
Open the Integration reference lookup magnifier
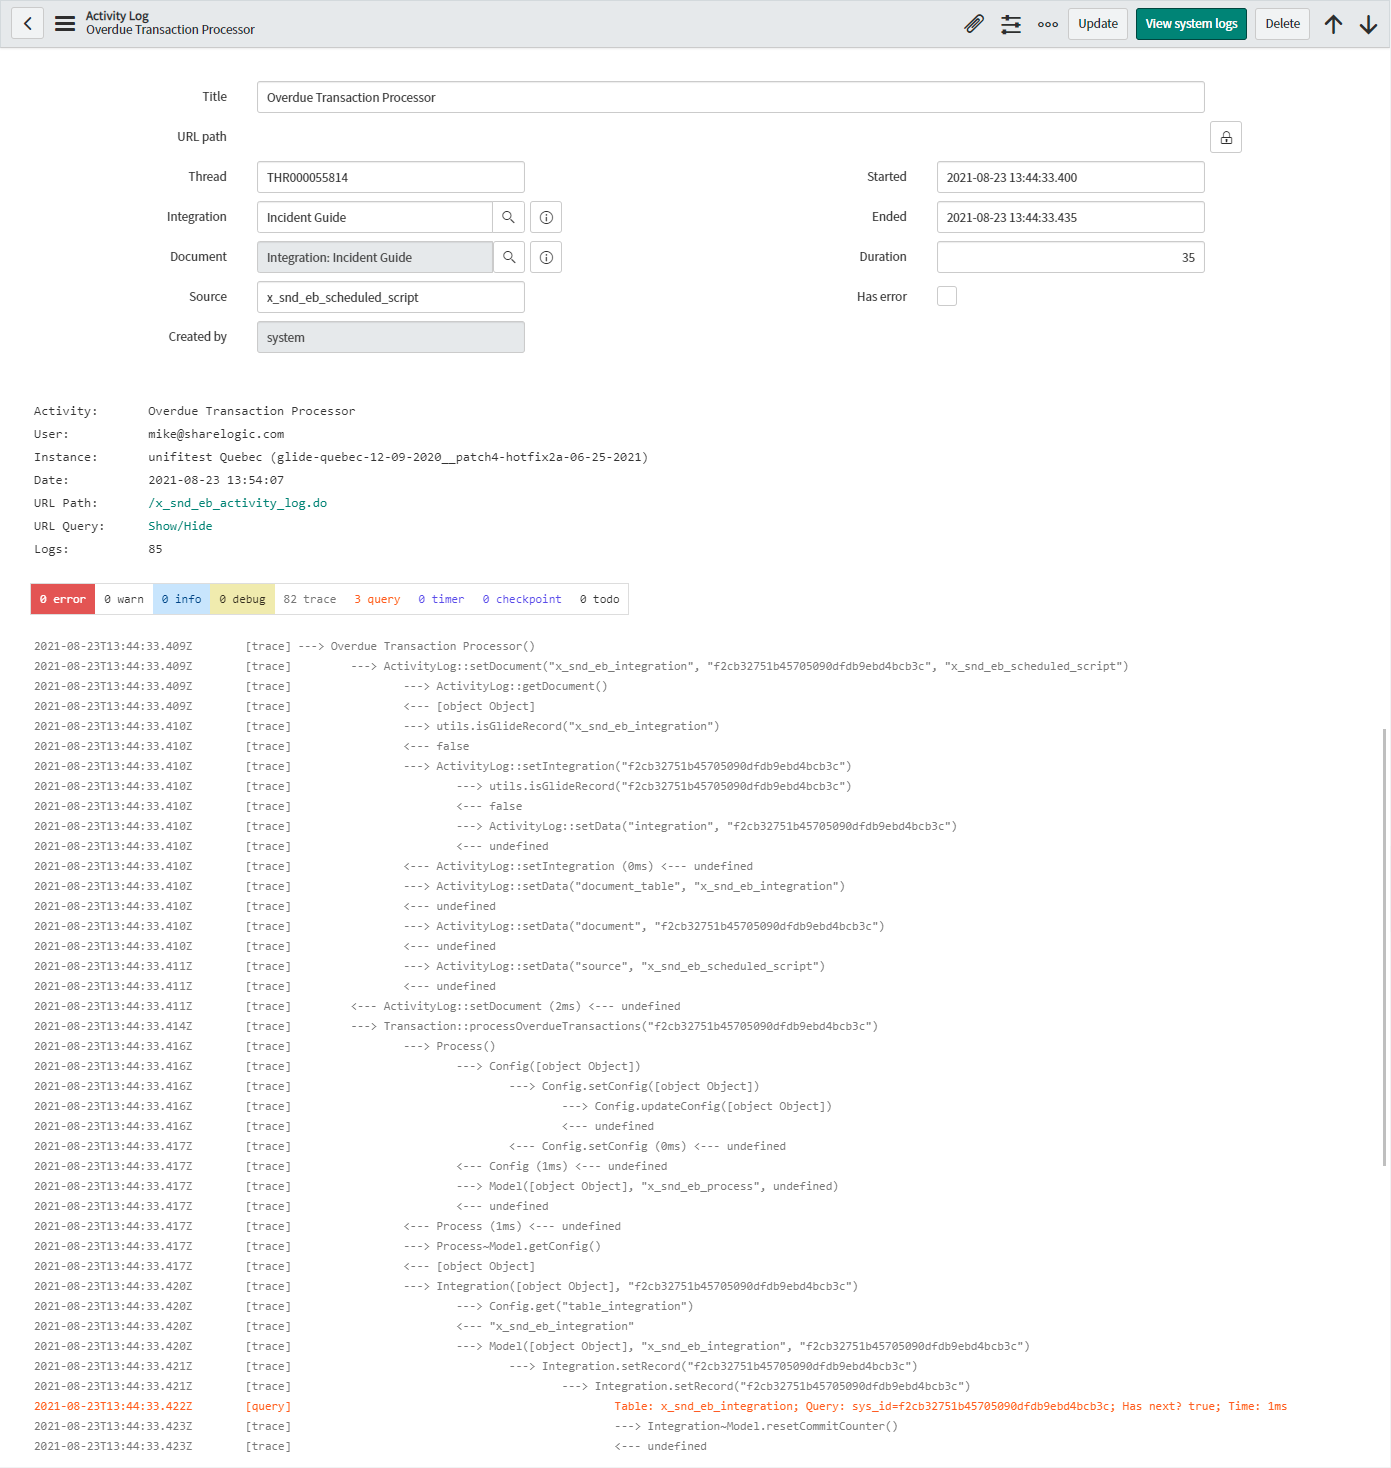tap(509, 217)
